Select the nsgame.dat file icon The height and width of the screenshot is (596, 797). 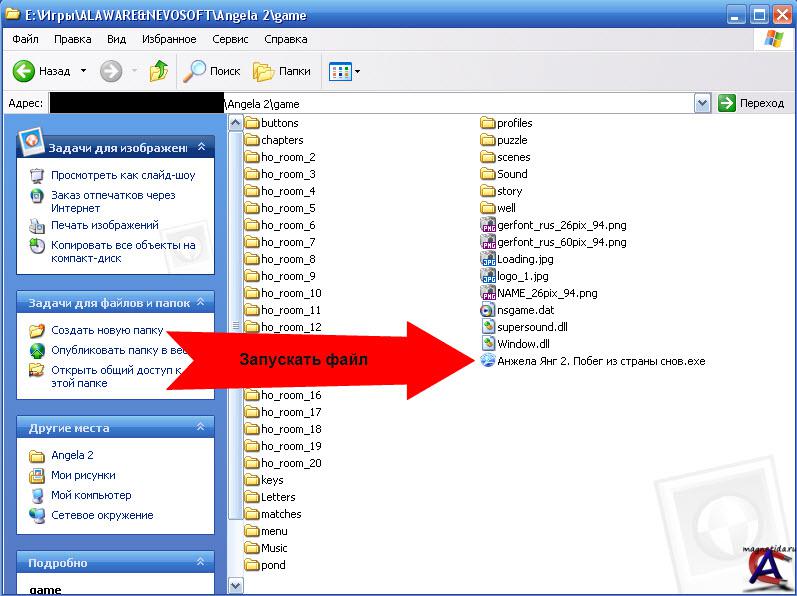tap(488, 310)
